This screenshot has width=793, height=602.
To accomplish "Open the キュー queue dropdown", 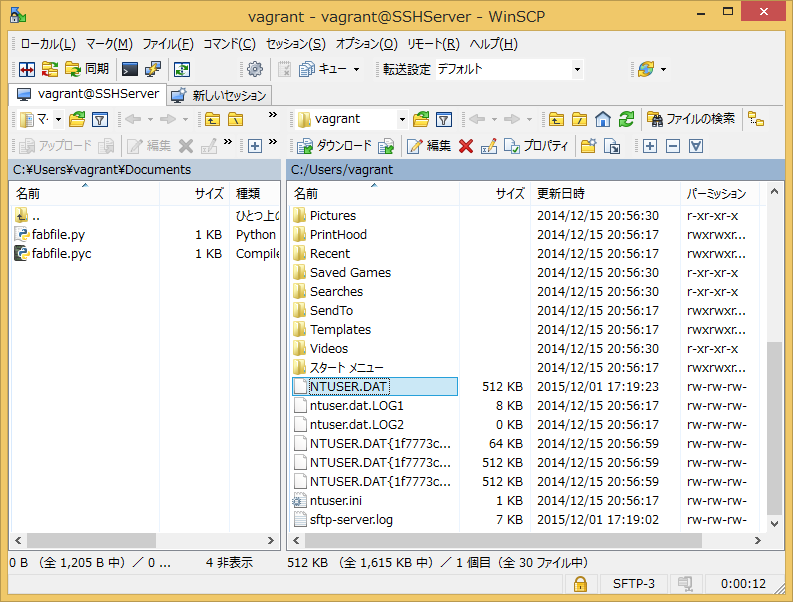I will 330,69.
